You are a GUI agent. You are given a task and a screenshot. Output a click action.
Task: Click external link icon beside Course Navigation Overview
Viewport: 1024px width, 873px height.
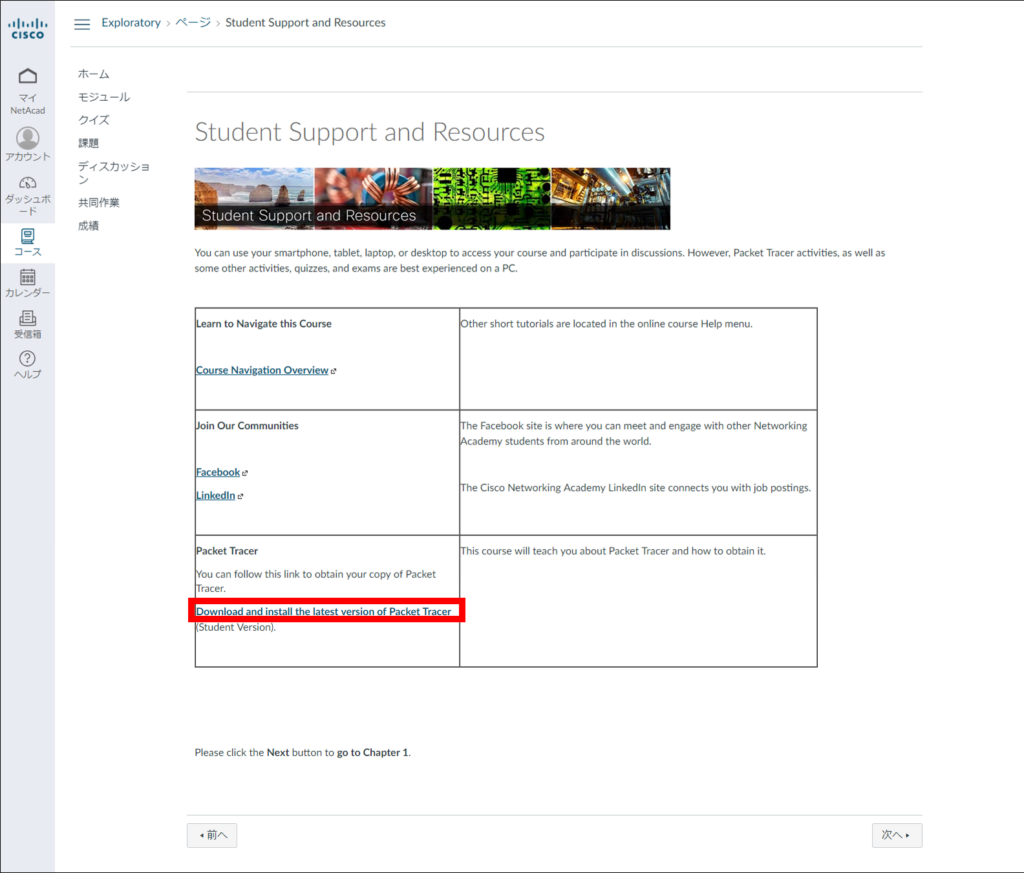(x=334, y=371)
